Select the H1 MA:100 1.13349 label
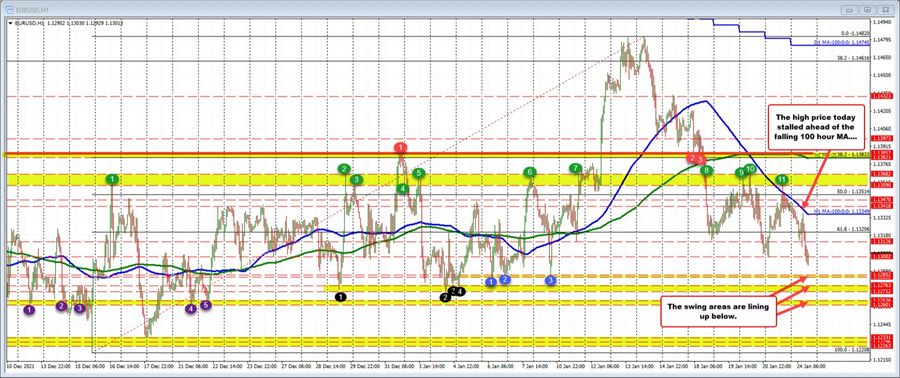 pyautogui.click(x=841, y=212)
